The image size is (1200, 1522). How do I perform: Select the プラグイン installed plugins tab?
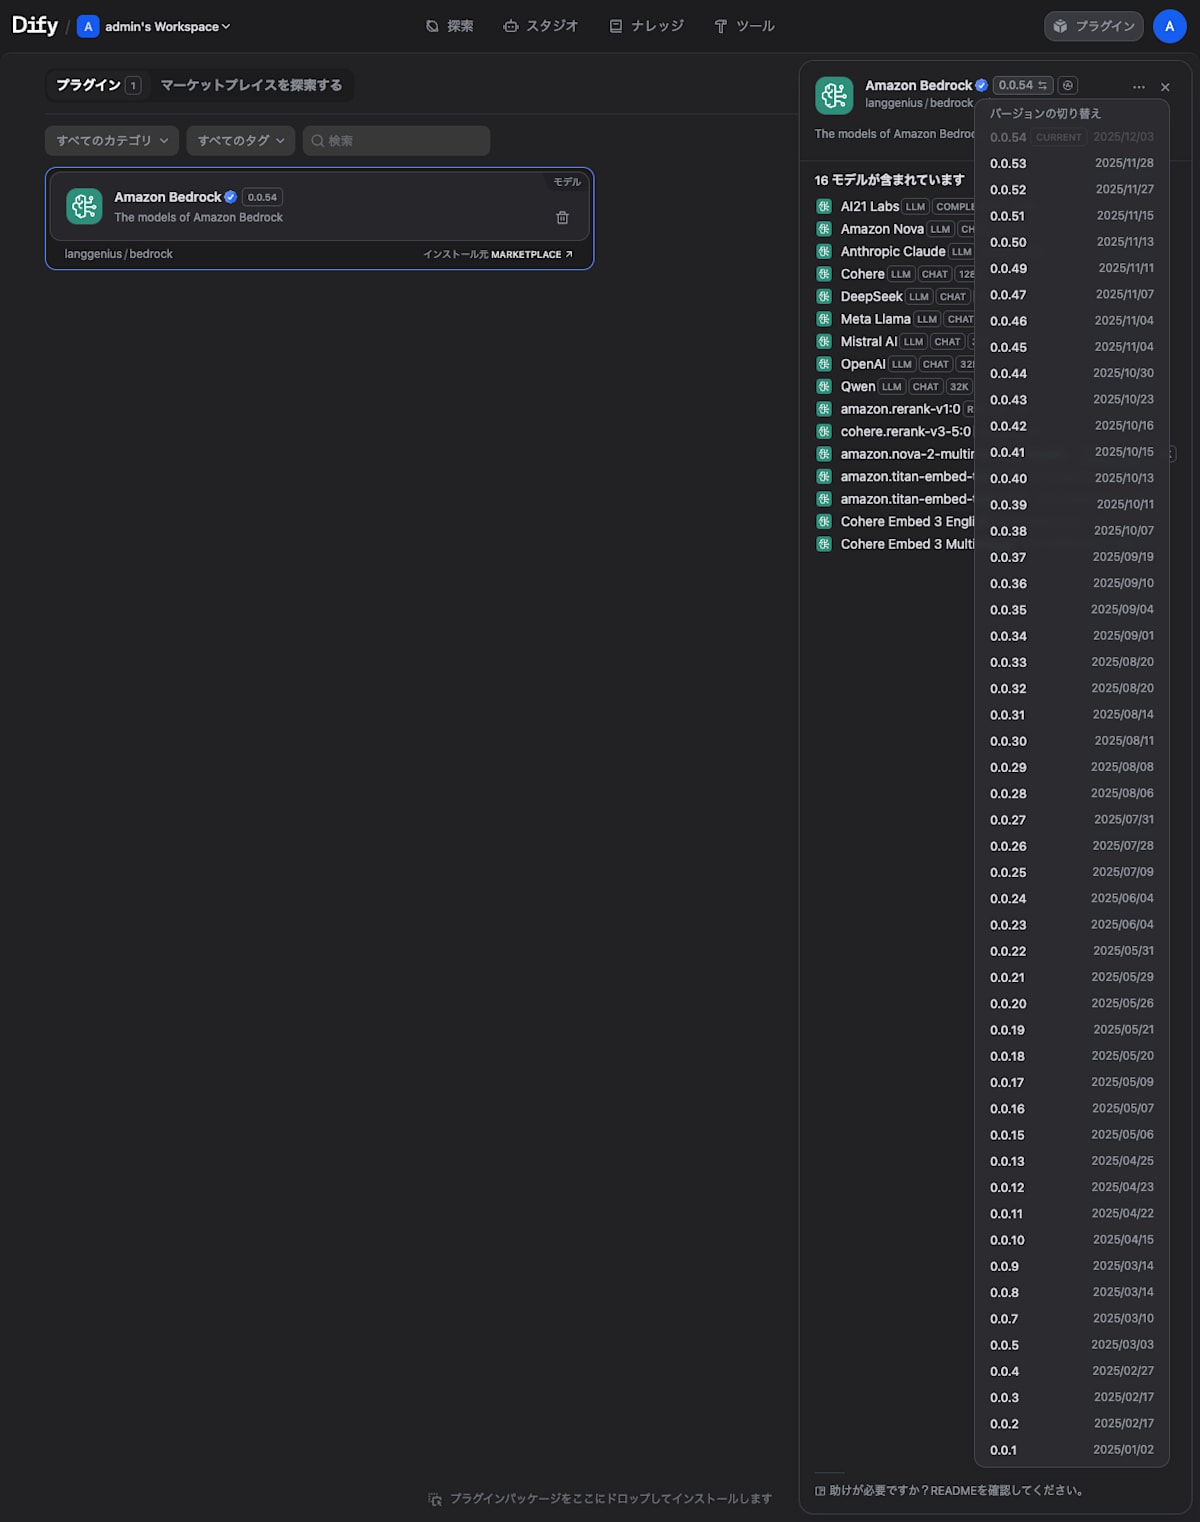98,85
